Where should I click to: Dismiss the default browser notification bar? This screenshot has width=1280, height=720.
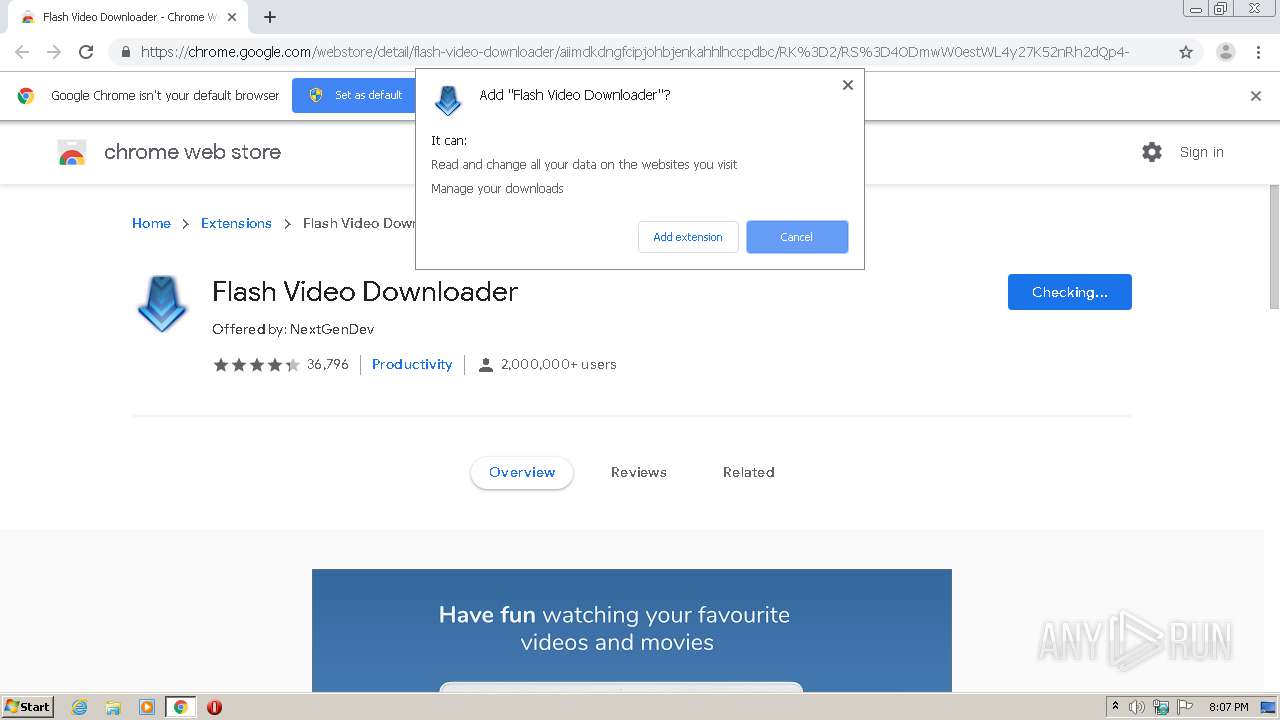tap(1256, 96)
